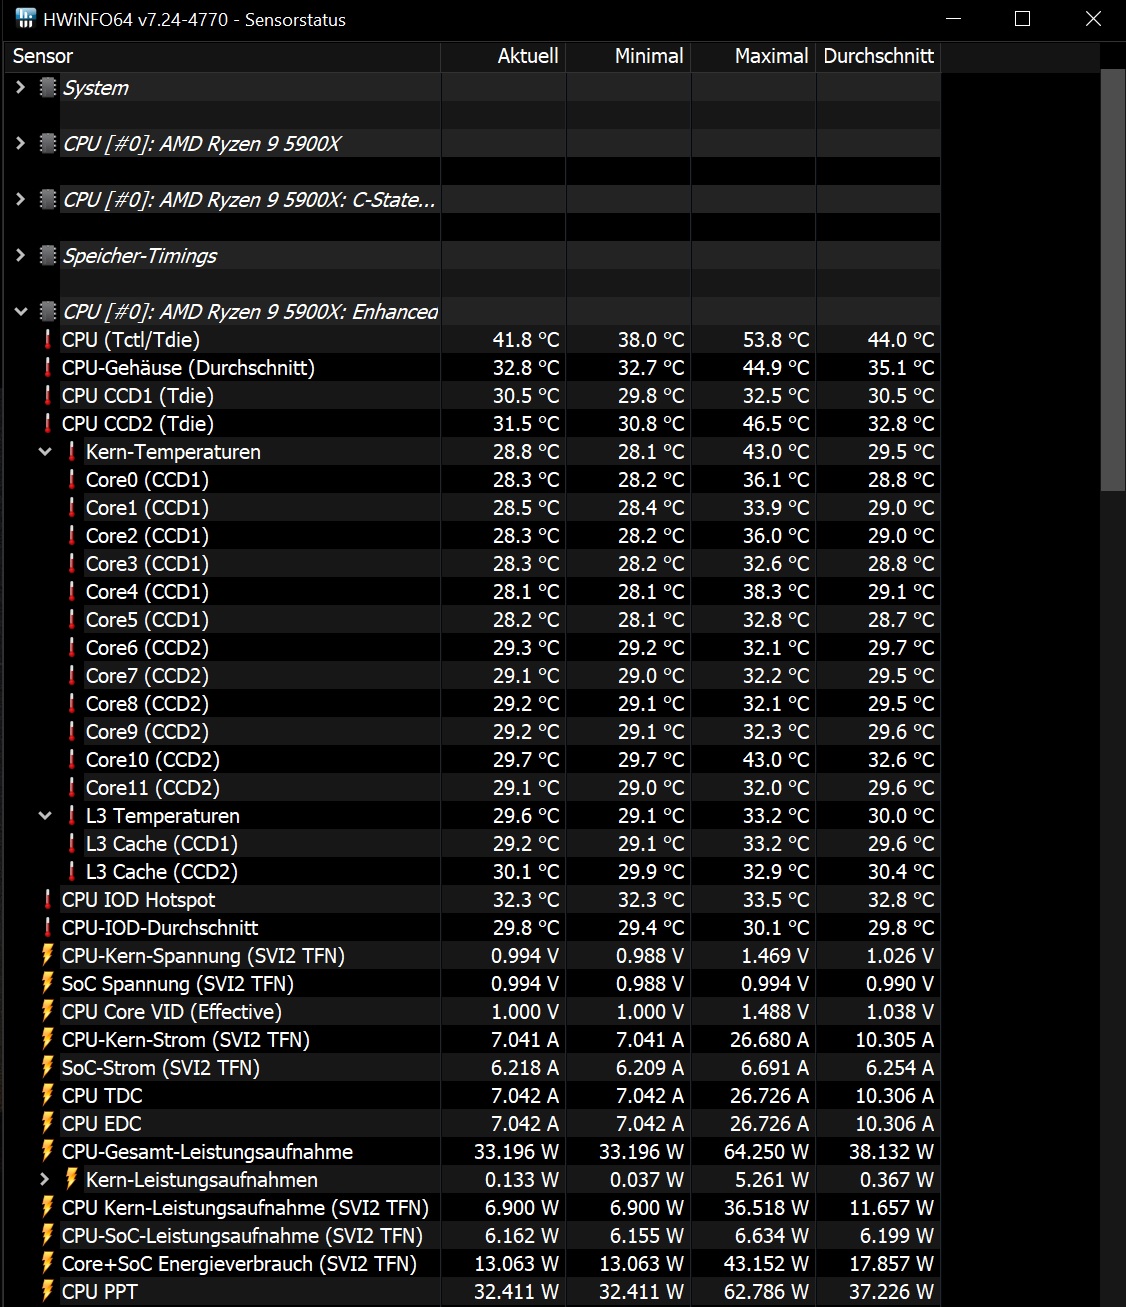Image resolution: width=1126 pixels, height=1307 pixels.
Task: Click the System chip icon
Action: 47,87
